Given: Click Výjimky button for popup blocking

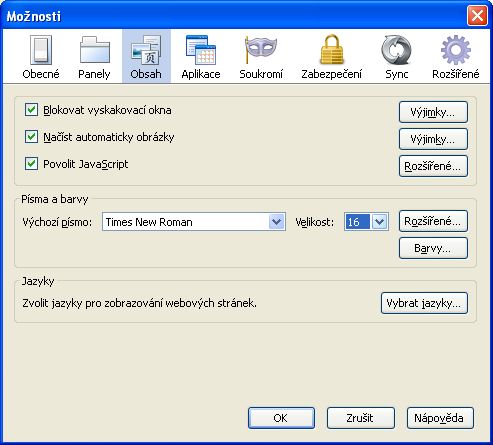Looking at the screenshot, I should (x=433, y=112).
